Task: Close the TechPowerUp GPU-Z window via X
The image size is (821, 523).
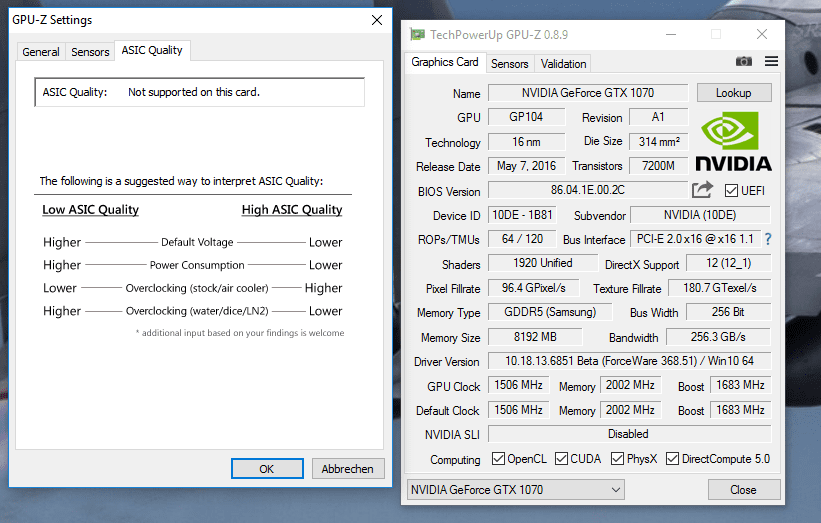Action: (x=762, y=35)
